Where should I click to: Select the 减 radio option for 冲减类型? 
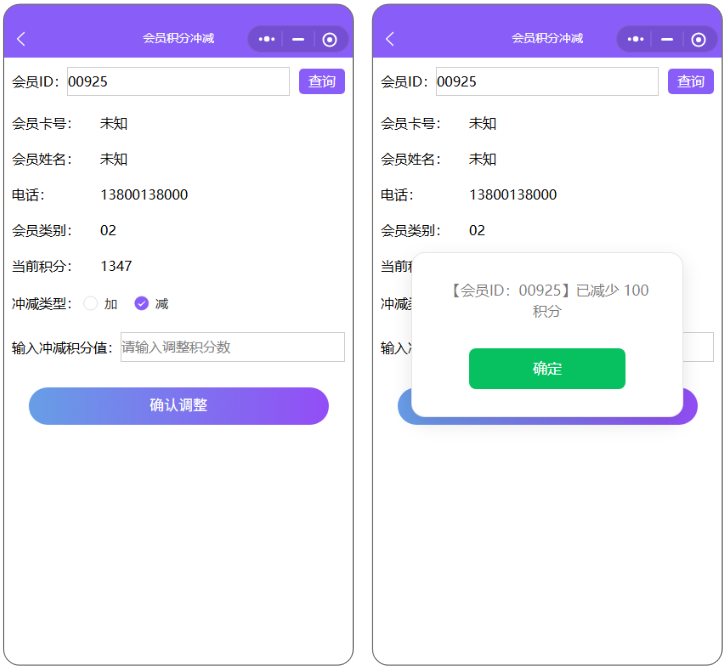click(141, 303)
